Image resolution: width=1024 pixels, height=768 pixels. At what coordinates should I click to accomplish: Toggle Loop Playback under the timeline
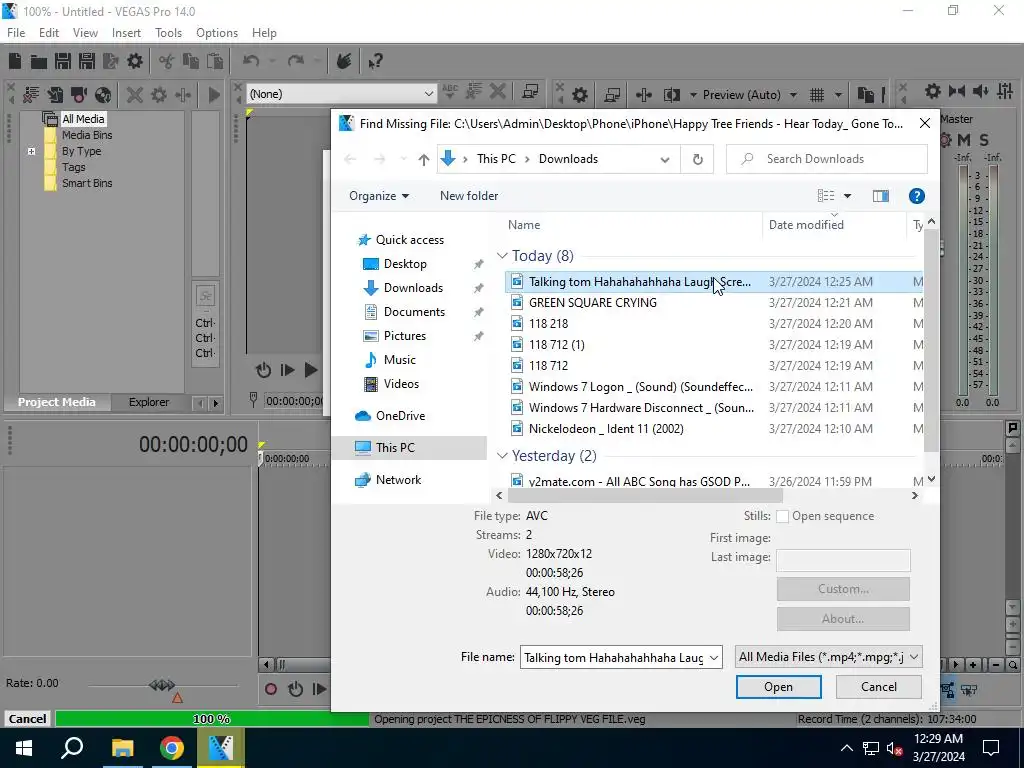coord(295,689)
